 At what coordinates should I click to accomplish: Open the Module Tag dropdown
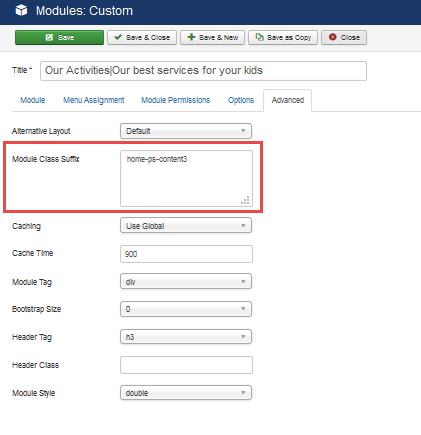[186, 282]
